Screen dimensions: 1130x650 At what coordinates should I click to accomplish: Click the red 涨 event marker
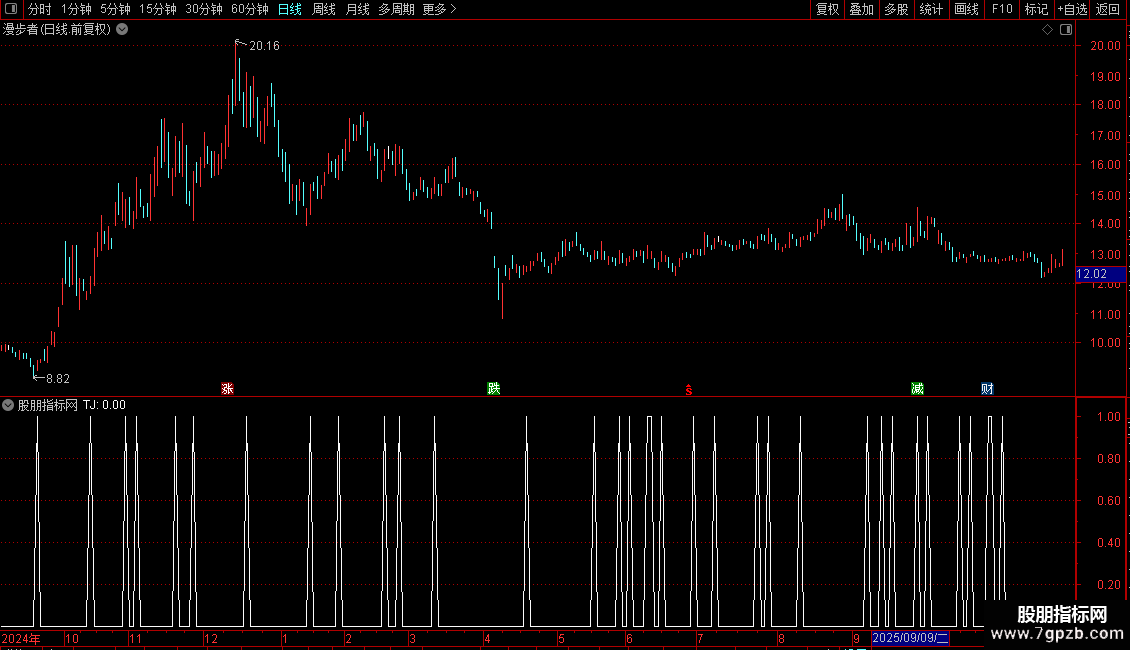click(228, 389)
